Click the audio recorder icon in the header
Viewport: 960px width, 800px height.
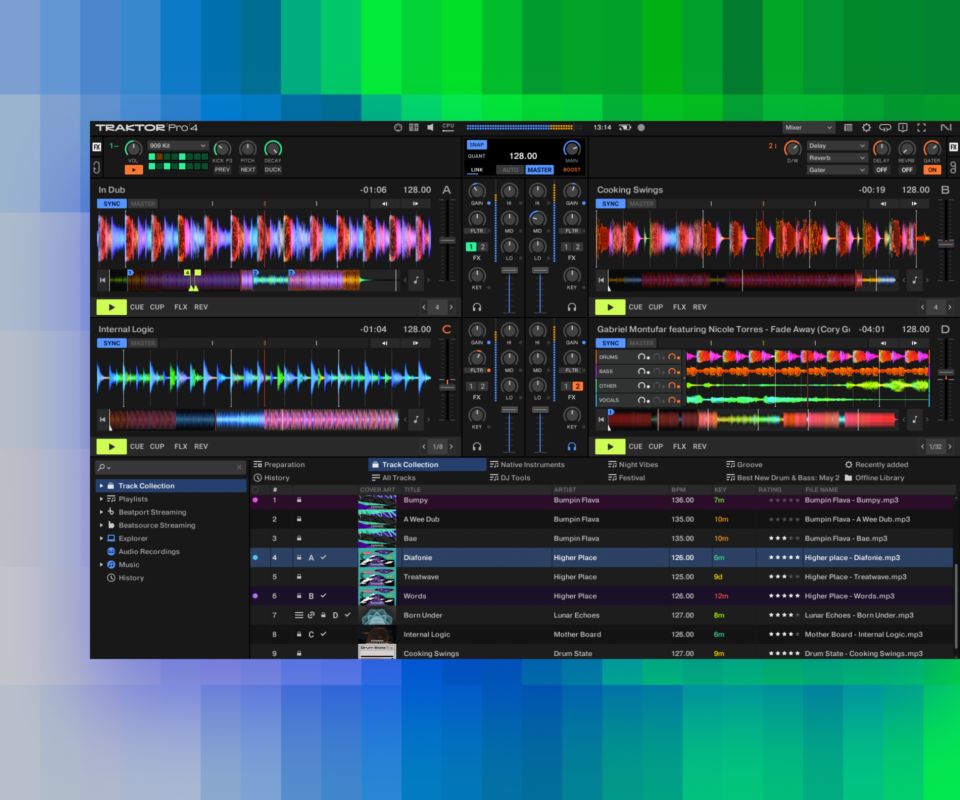click(x=641, y=128)
